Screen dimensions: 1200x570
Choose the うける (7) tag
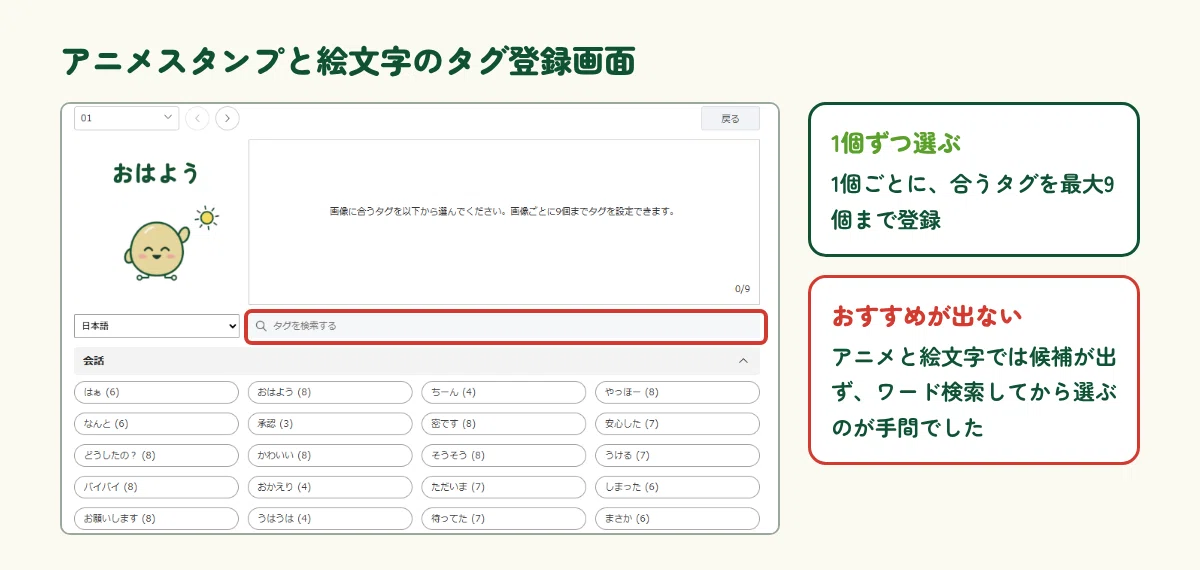[677, 455]
